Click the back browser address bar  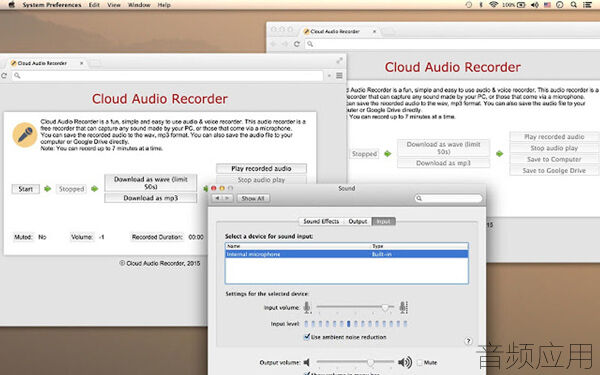pos(452,44)
